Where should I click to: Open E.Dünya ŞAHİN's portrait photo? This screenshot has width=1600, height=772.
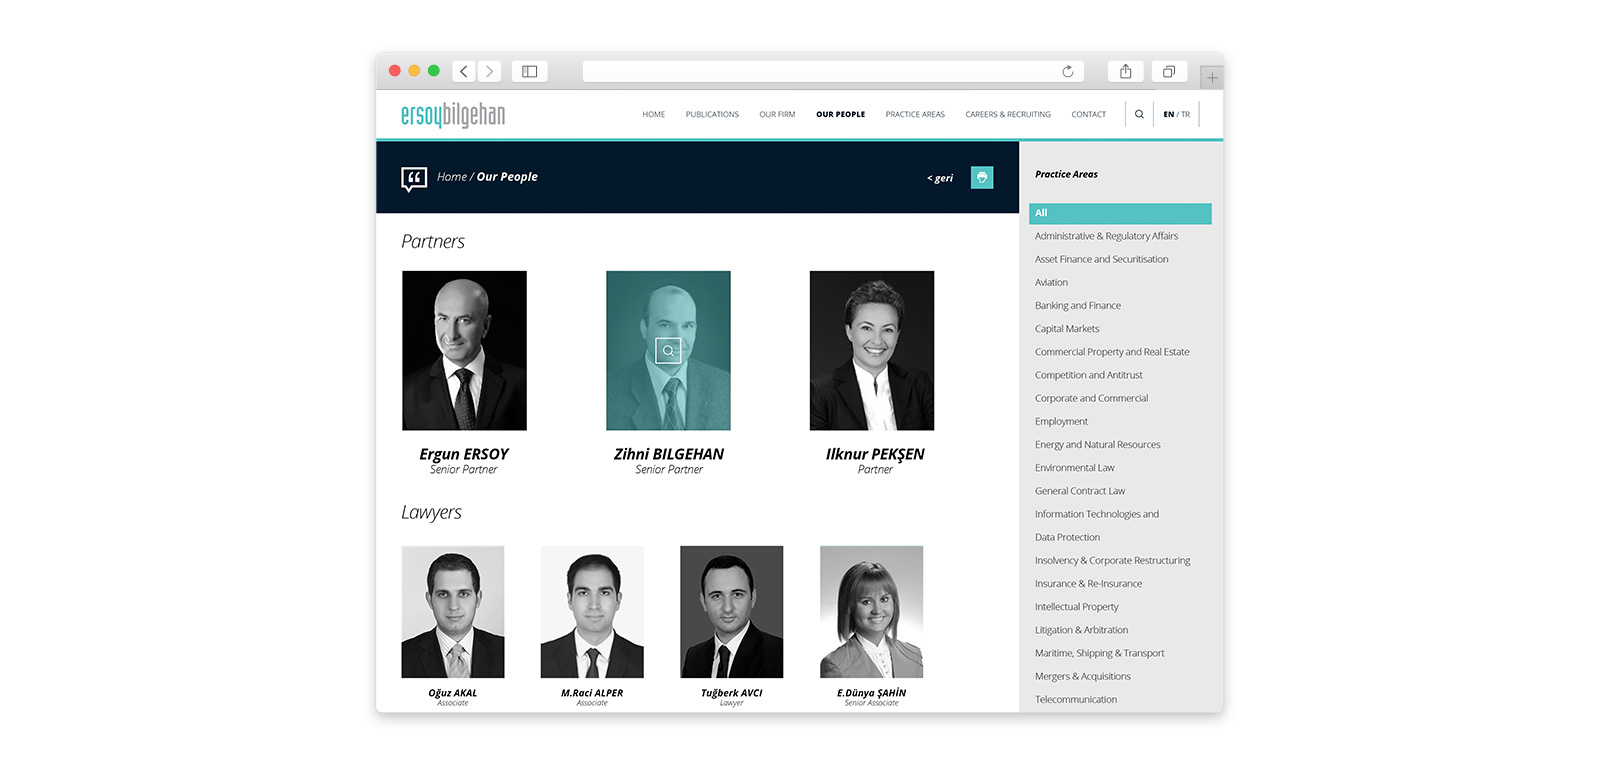click(x=871, y=612)
